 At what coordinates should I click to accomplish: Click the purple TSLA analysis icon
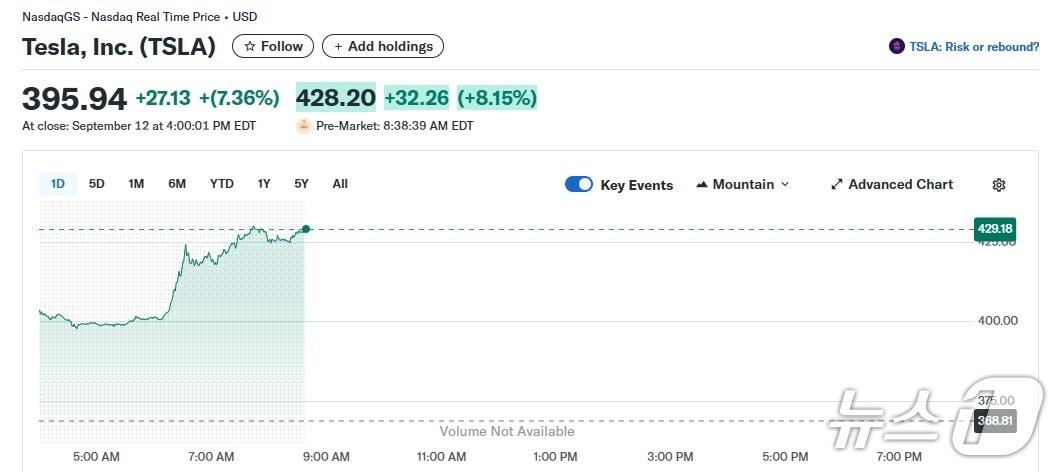pyautogui.click(x=896, y=47)
